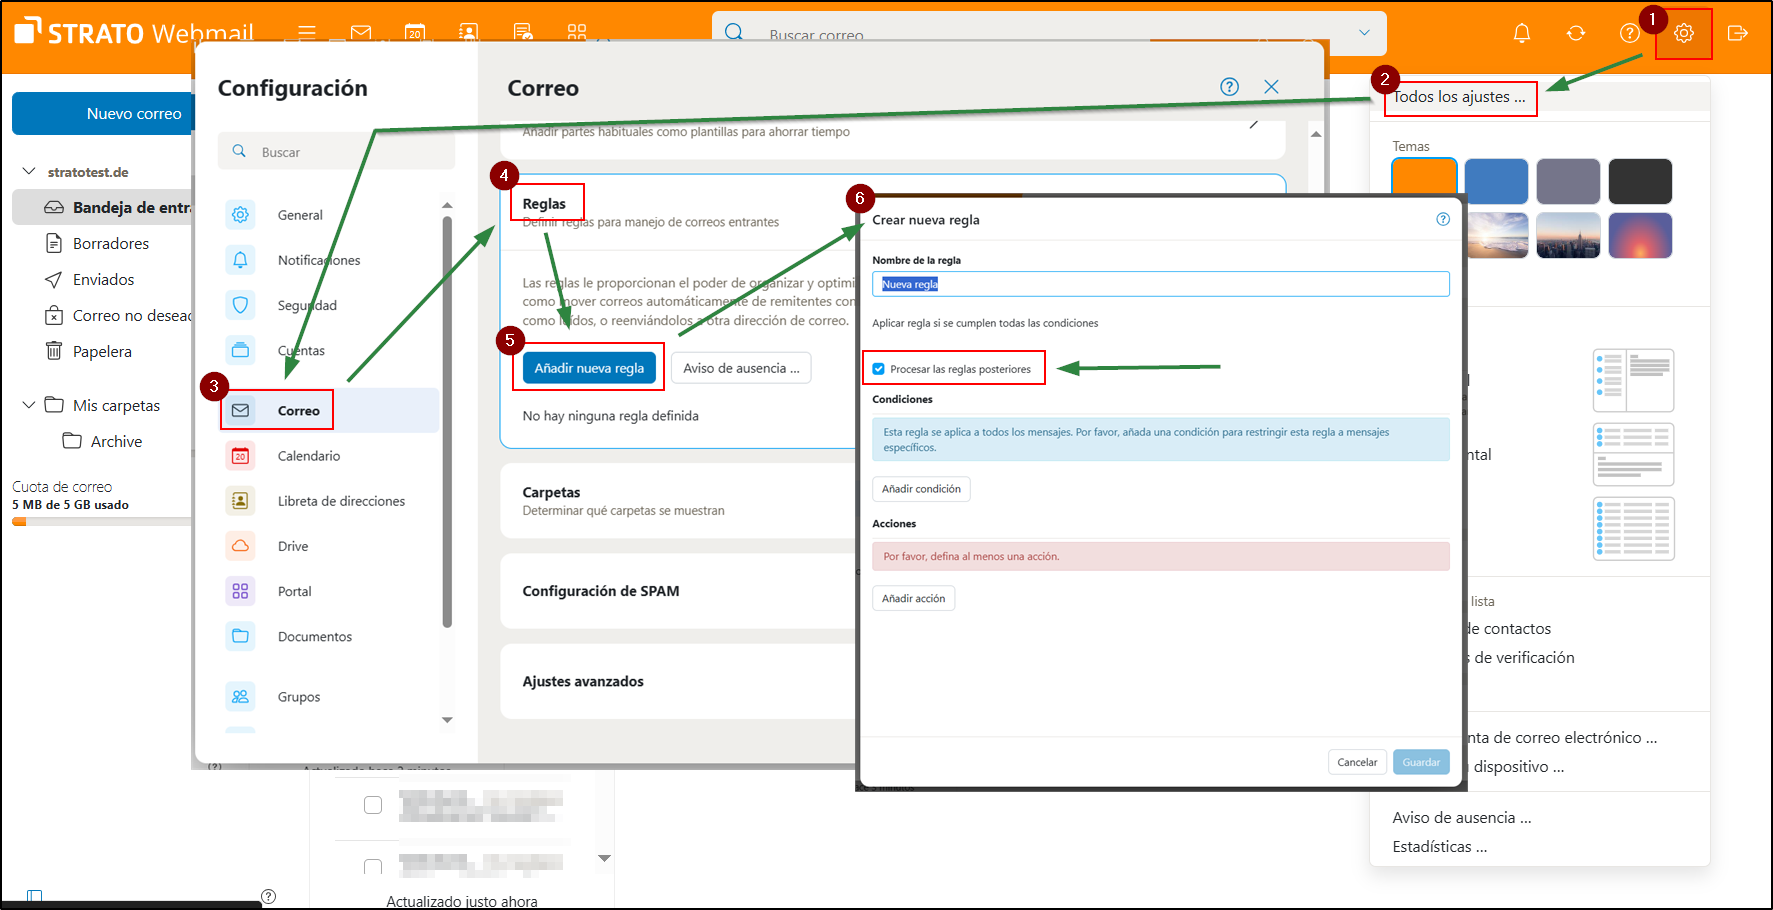Check the first blurred message checkbox
This screenshot has height=910, width=1773.
click(373, 805)
